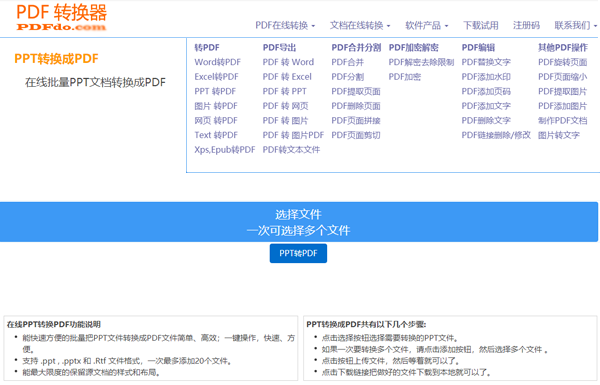Open the 注册码 menu item
Viewport: 600px width, 385px height.
[526, 26]
